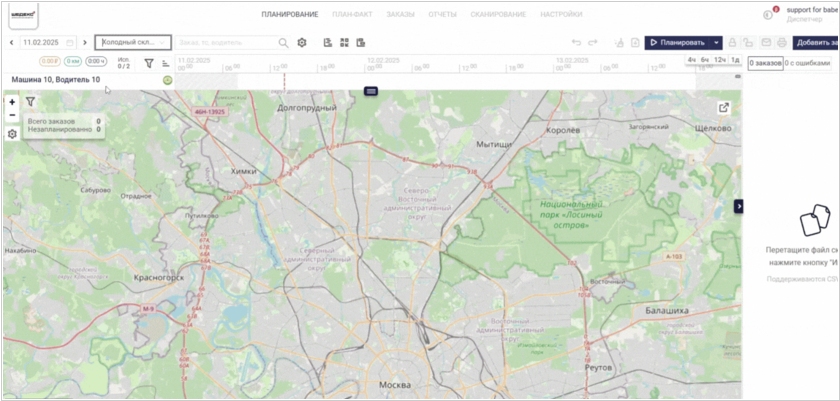Expand the Планировать dropdown arrow
This screenshot has width=840, height=401.
click(x=717, y=43)
